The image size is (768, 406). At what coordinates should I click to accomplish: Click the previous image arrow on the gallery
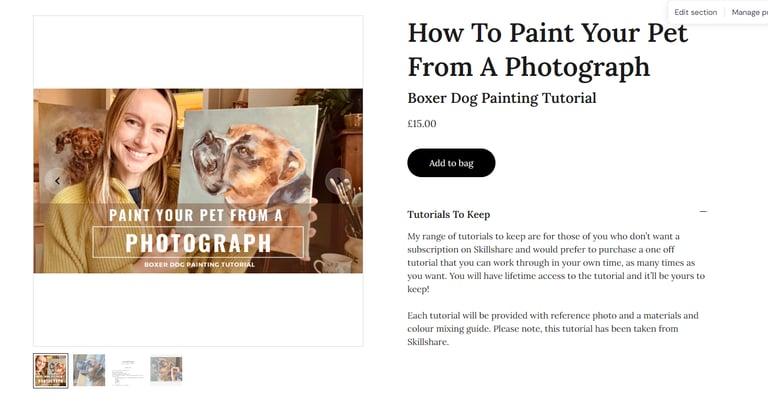(57, 181)
